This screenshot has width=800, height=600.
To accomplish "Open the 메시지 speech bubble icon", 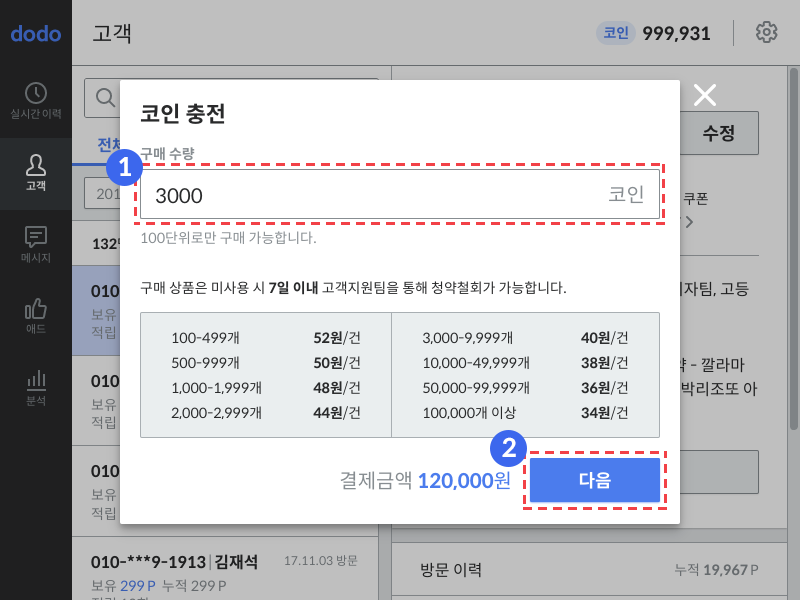I will pyautogui.click(x=36, y=237).
